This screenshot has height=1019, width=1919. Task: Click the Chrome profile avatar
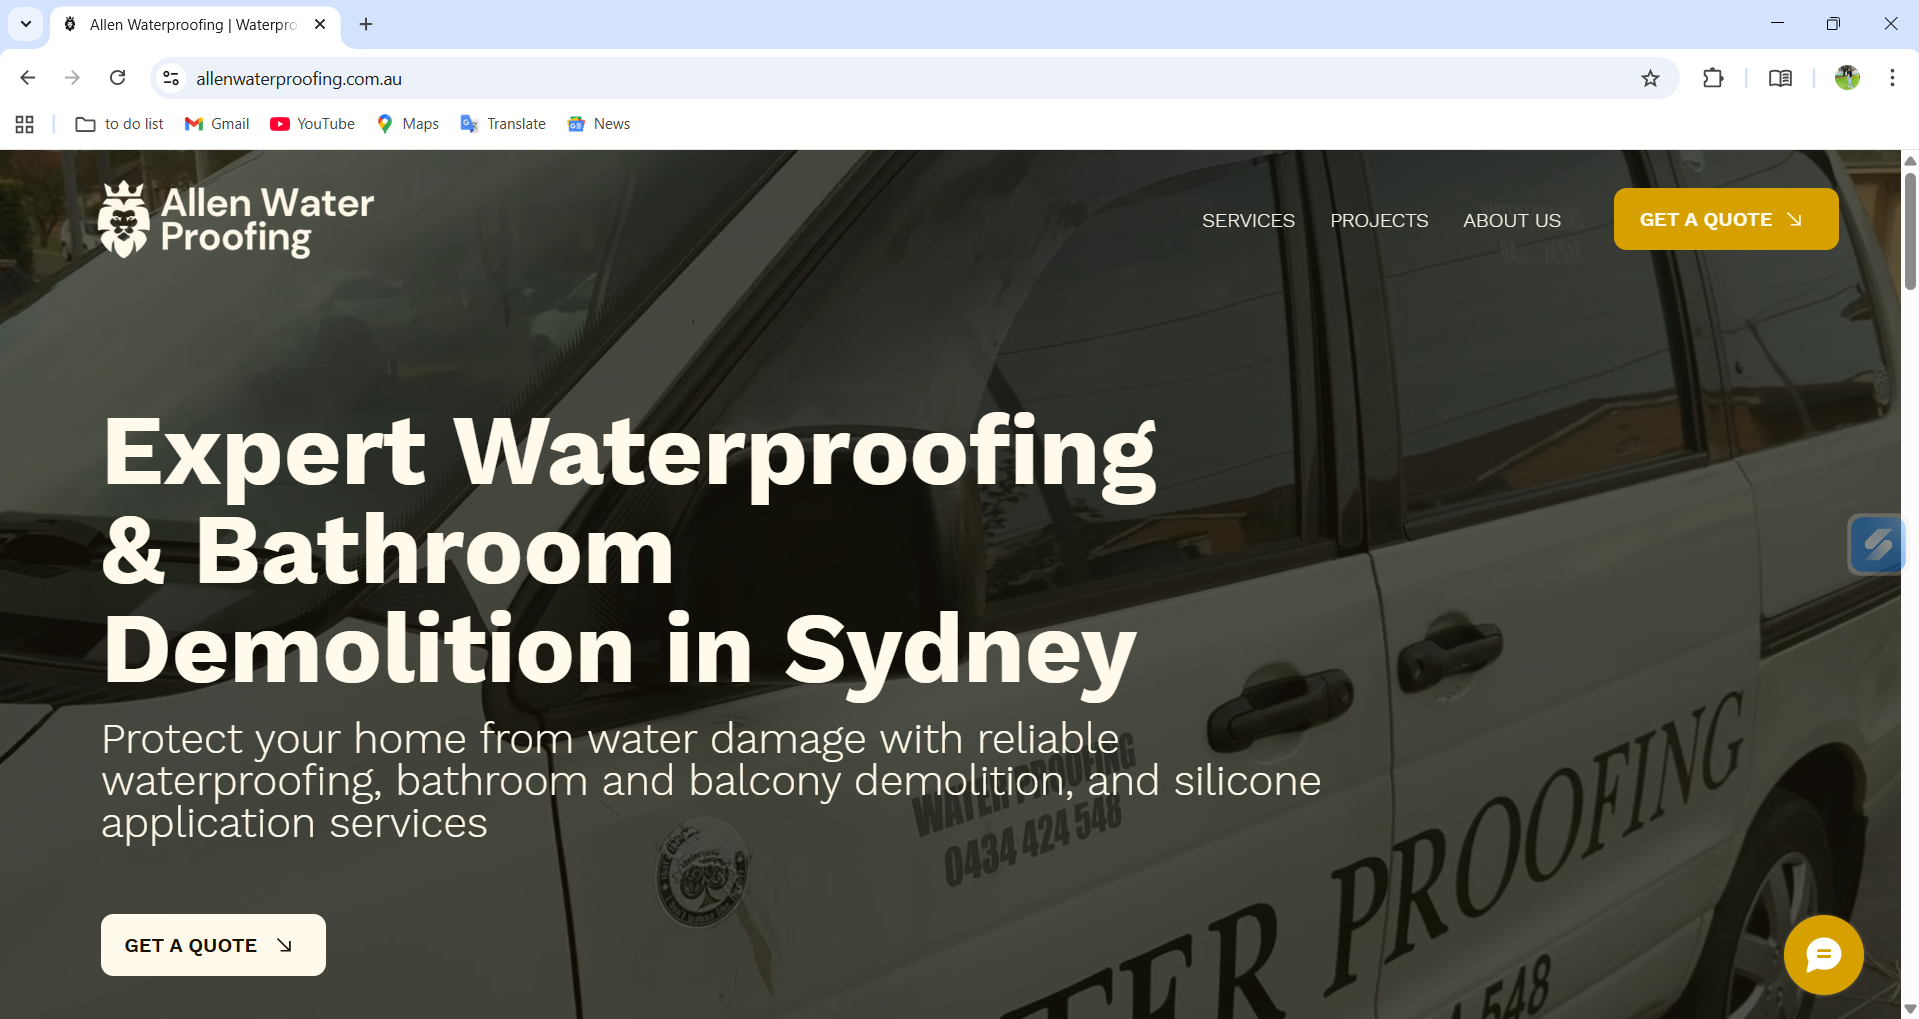1846,78
